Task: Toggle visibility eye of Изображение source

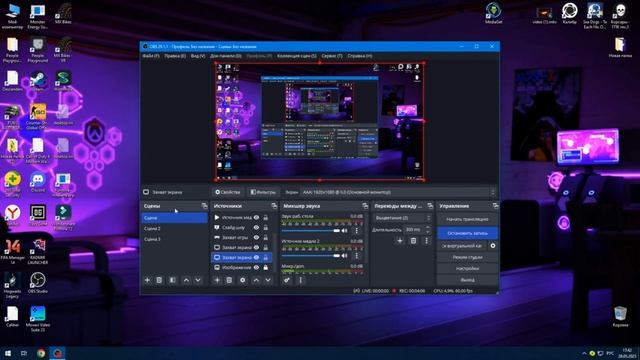Action: tap(256, 267)
